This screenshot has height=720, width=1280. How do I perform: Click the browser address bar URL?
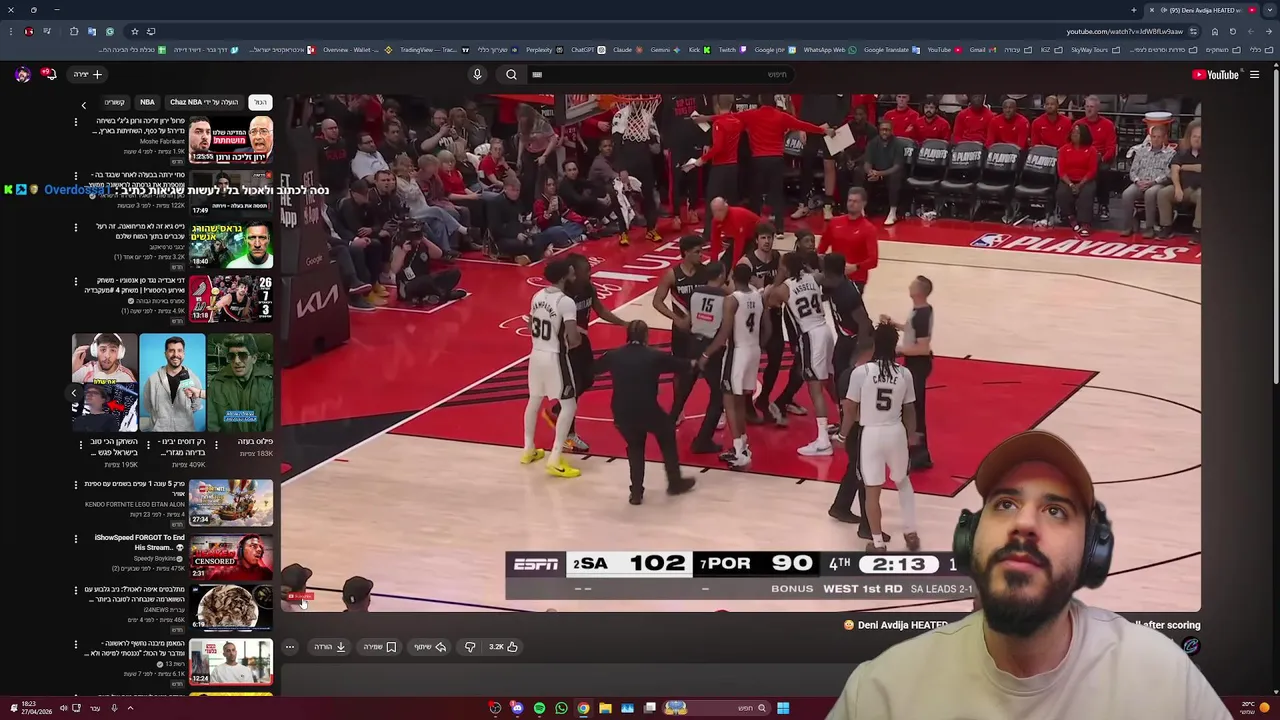1124,31
